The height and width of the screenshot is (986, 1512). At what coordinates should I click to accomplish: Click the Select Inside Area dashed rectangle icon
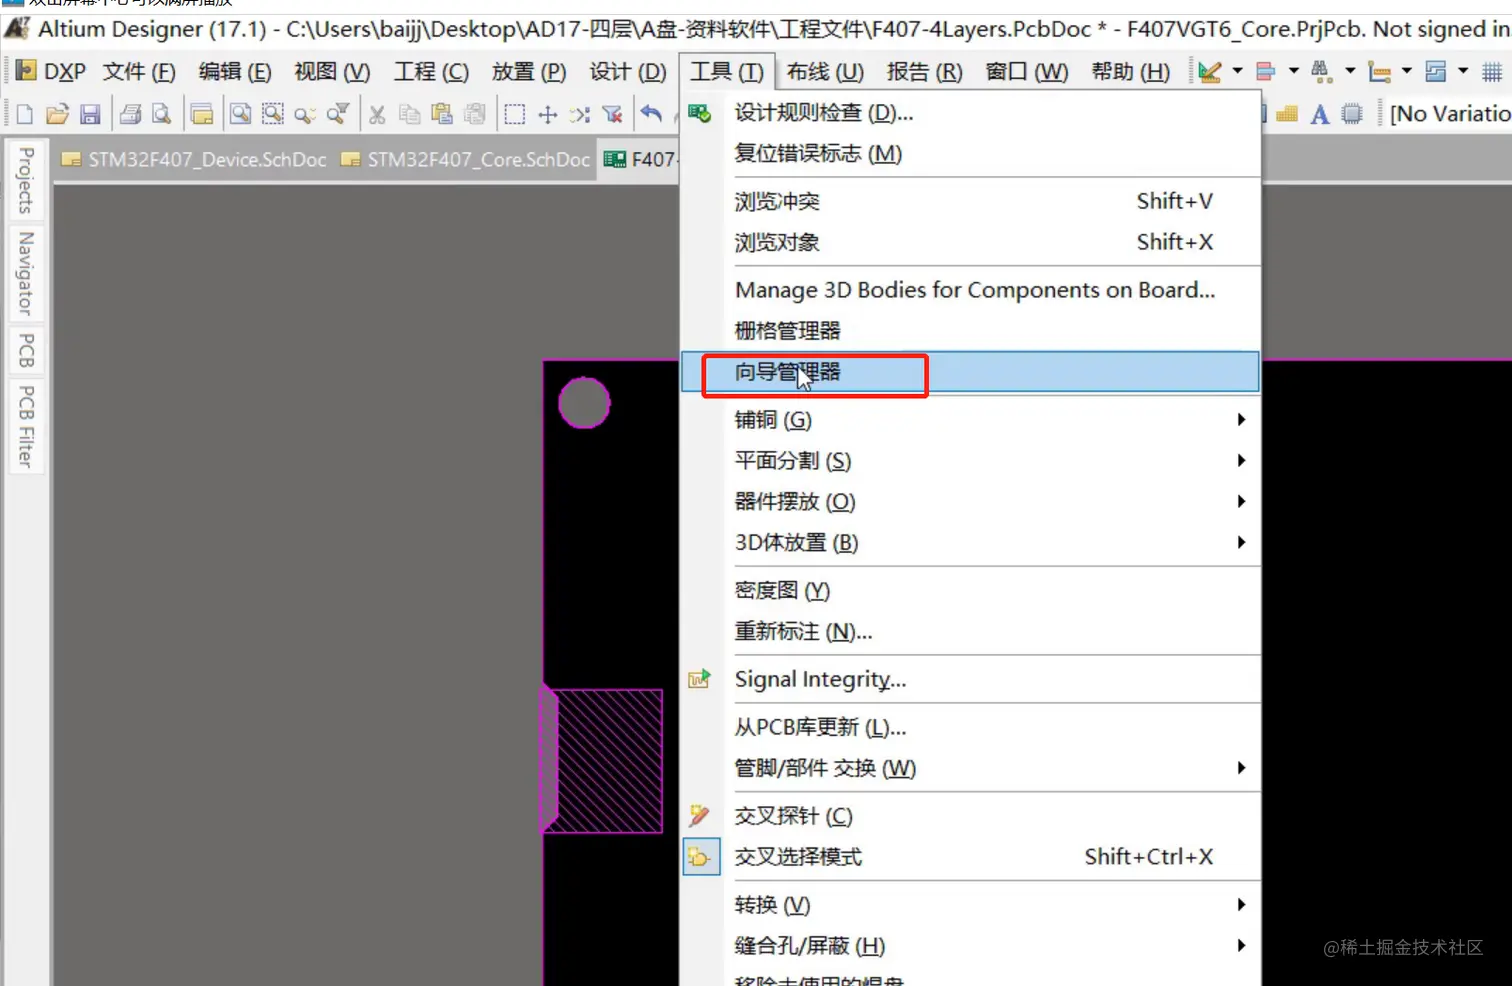coord(514,115)
